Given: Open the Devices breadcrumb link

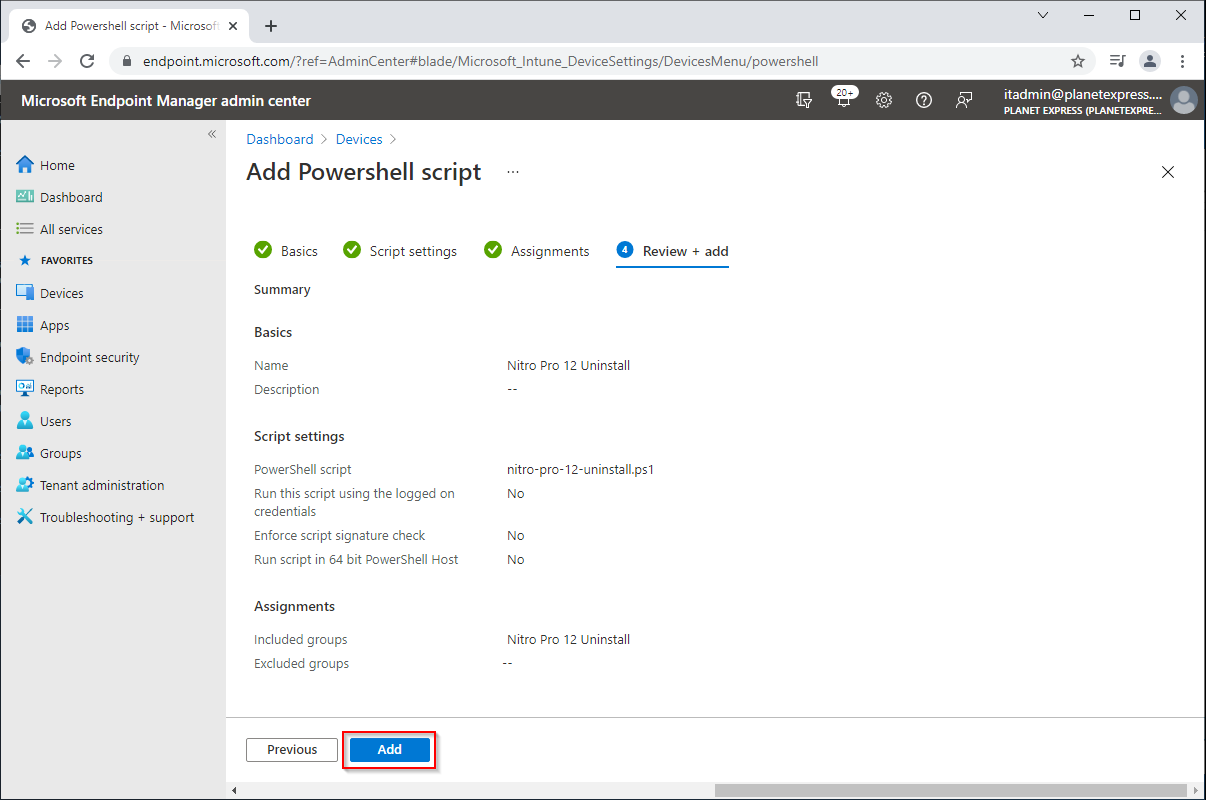Looking at the screenshot, I should (x=359, y=139).
